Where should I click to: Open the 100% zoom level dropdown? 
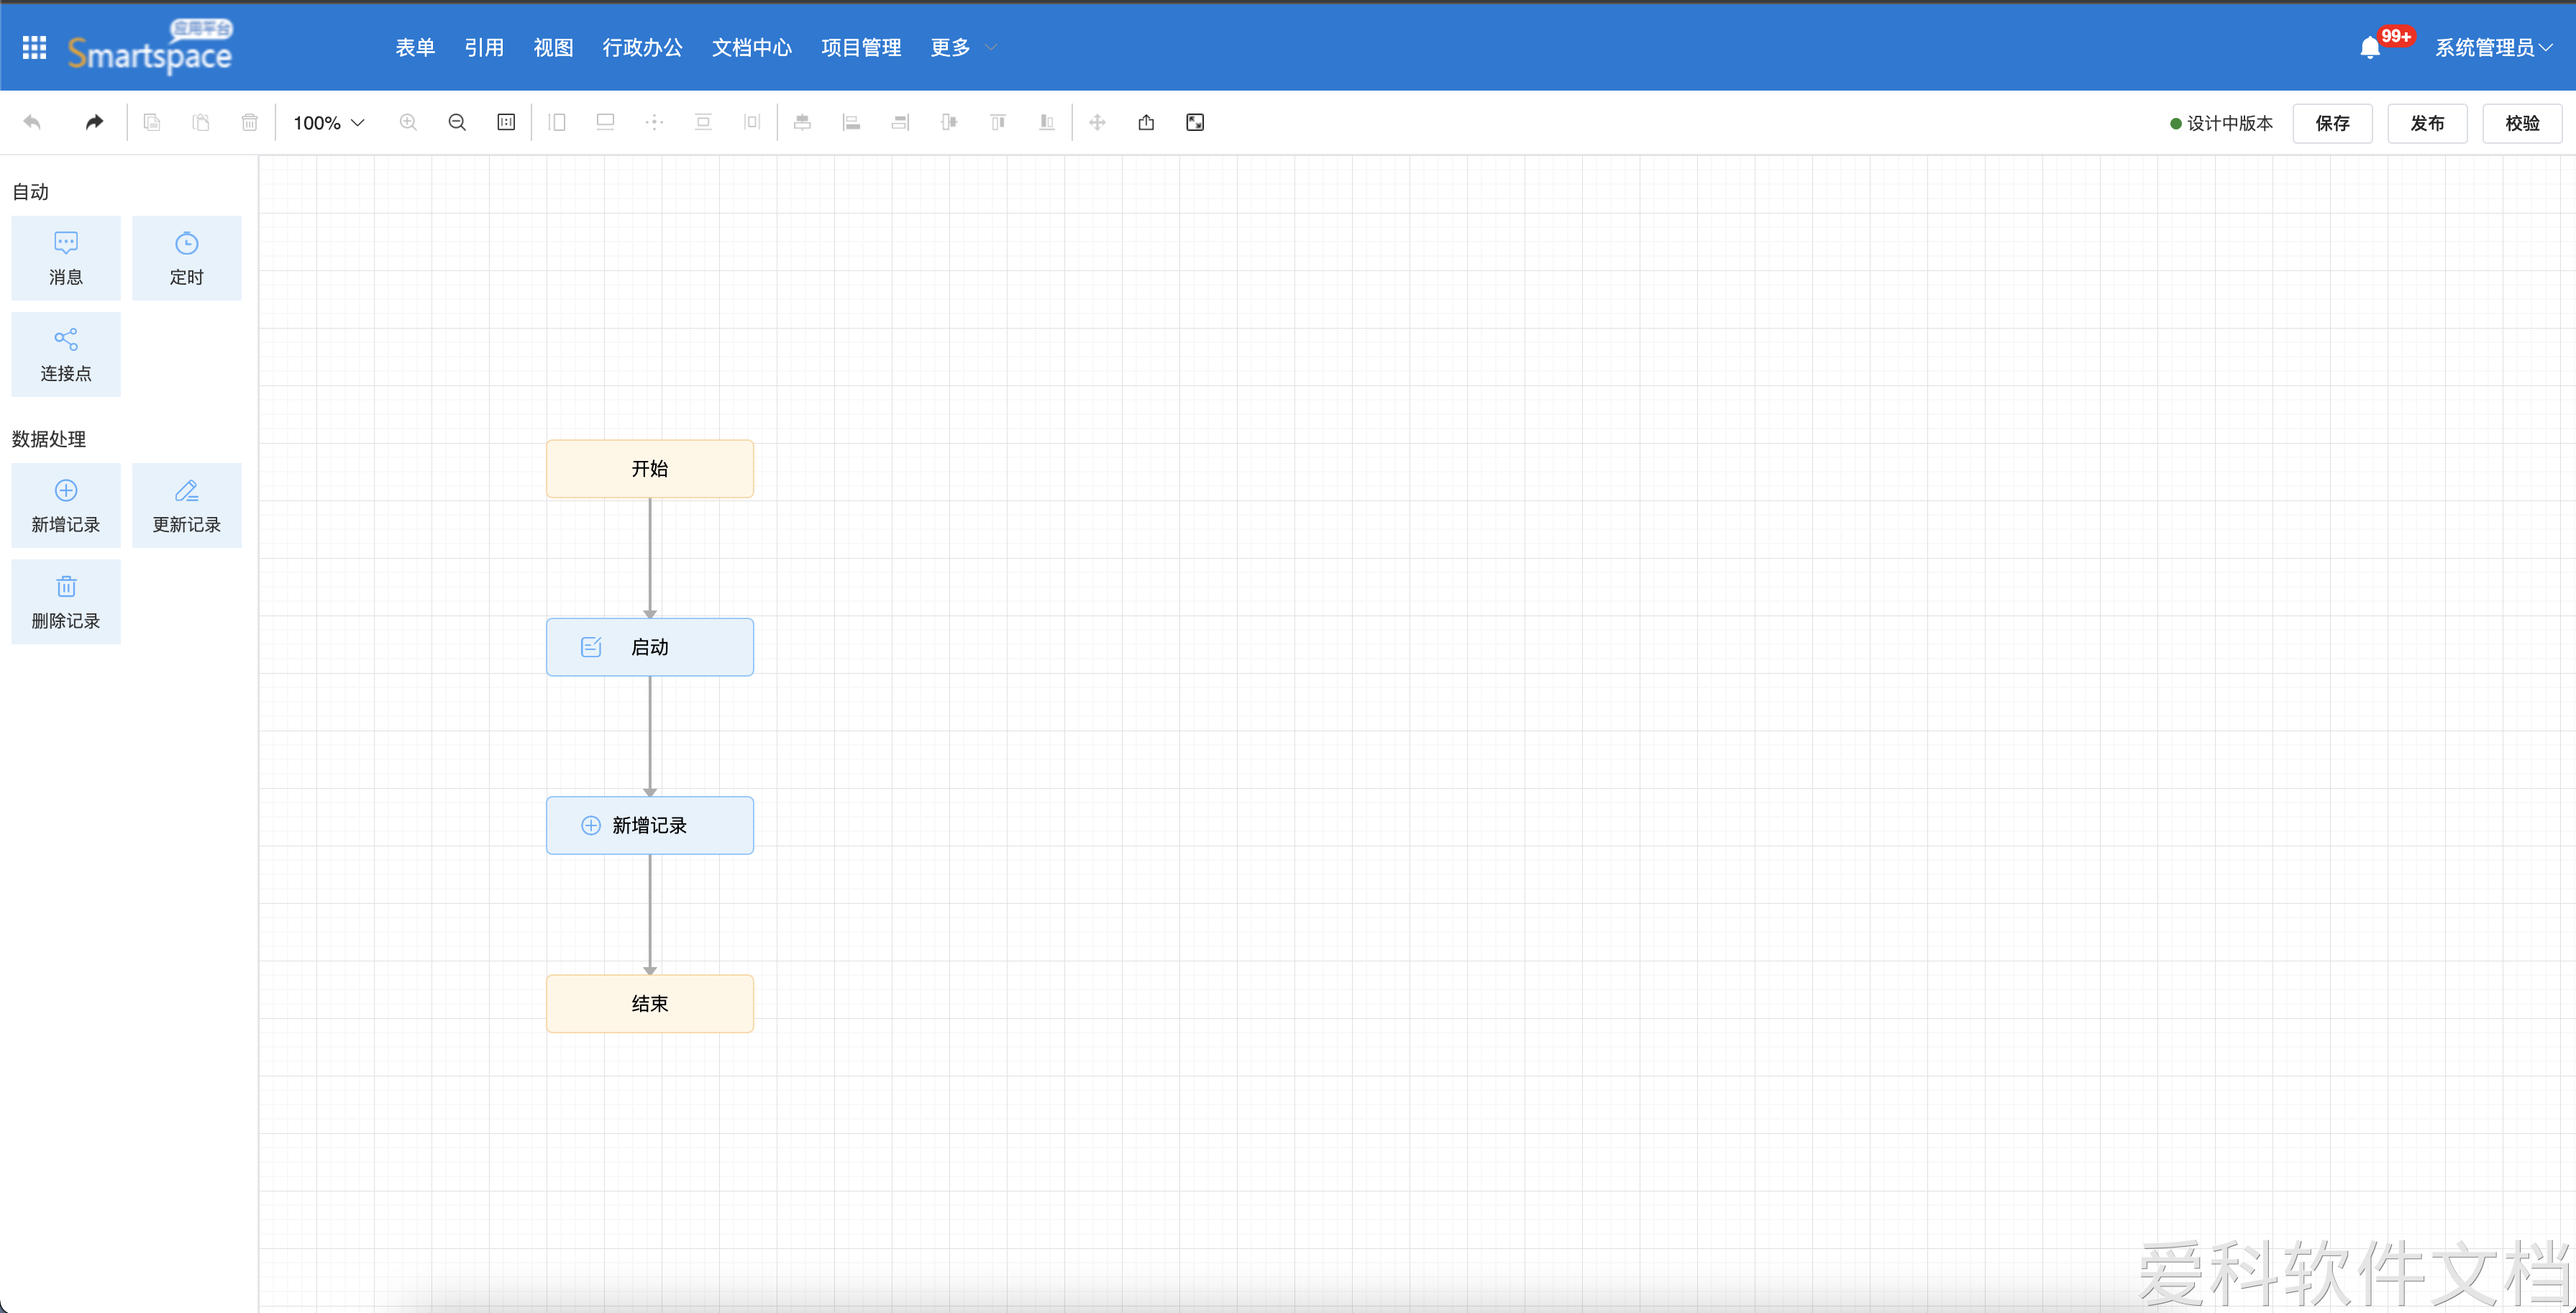[x=328, y=122]
